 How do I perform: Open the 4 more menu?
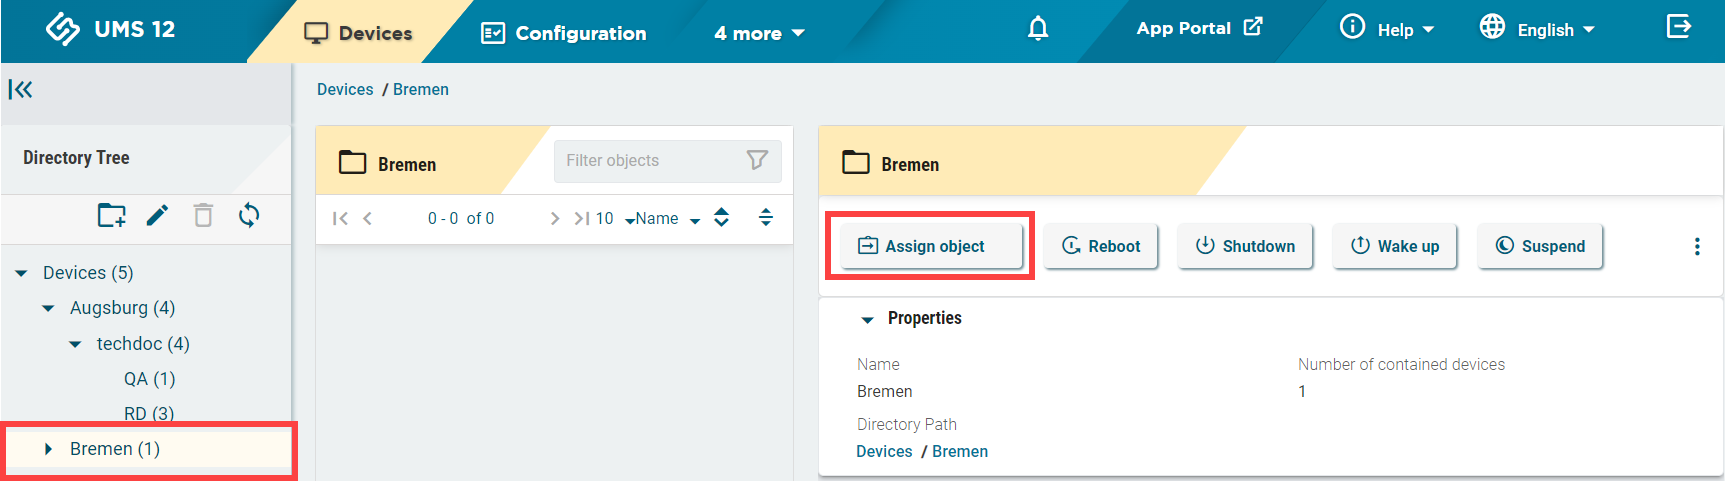coord(759,33)
